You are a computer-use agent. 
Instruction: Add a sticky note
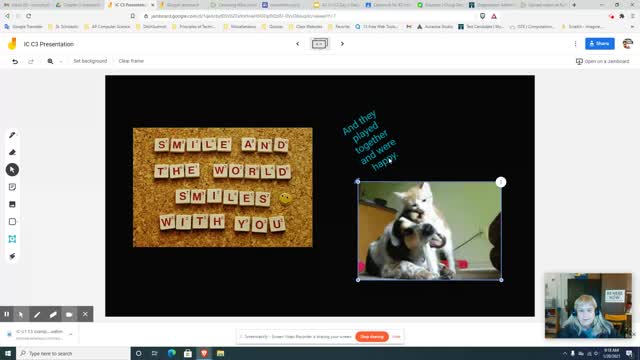12,187
